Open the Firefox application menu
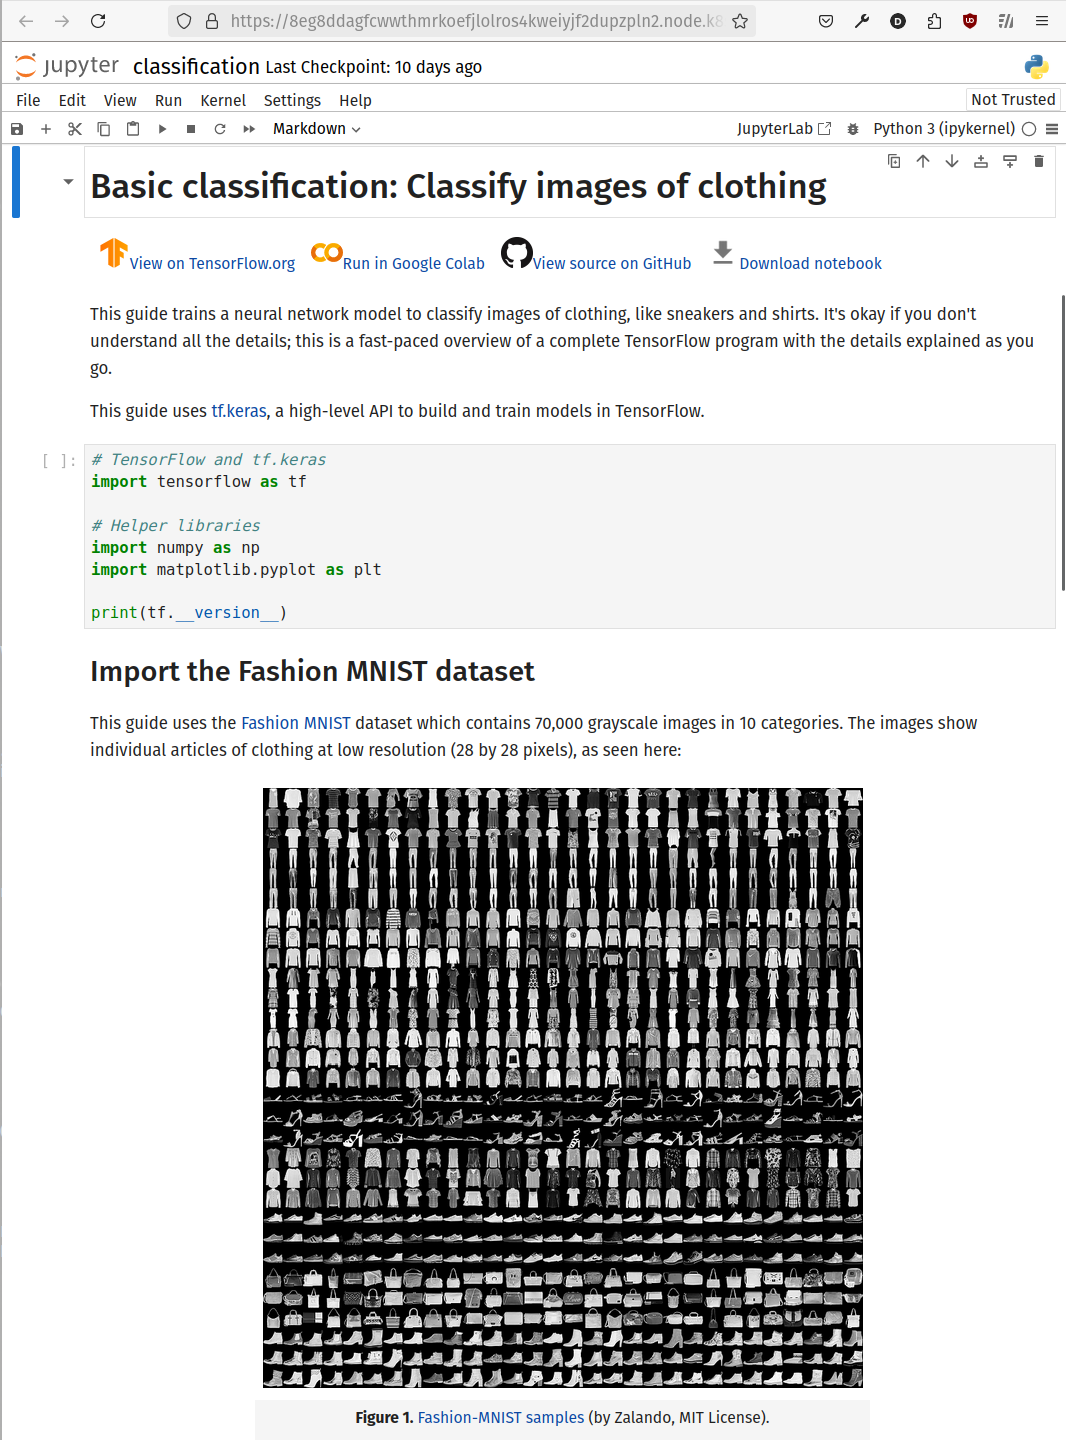Screen dimensions: 1066x1440 point(1042,20)
